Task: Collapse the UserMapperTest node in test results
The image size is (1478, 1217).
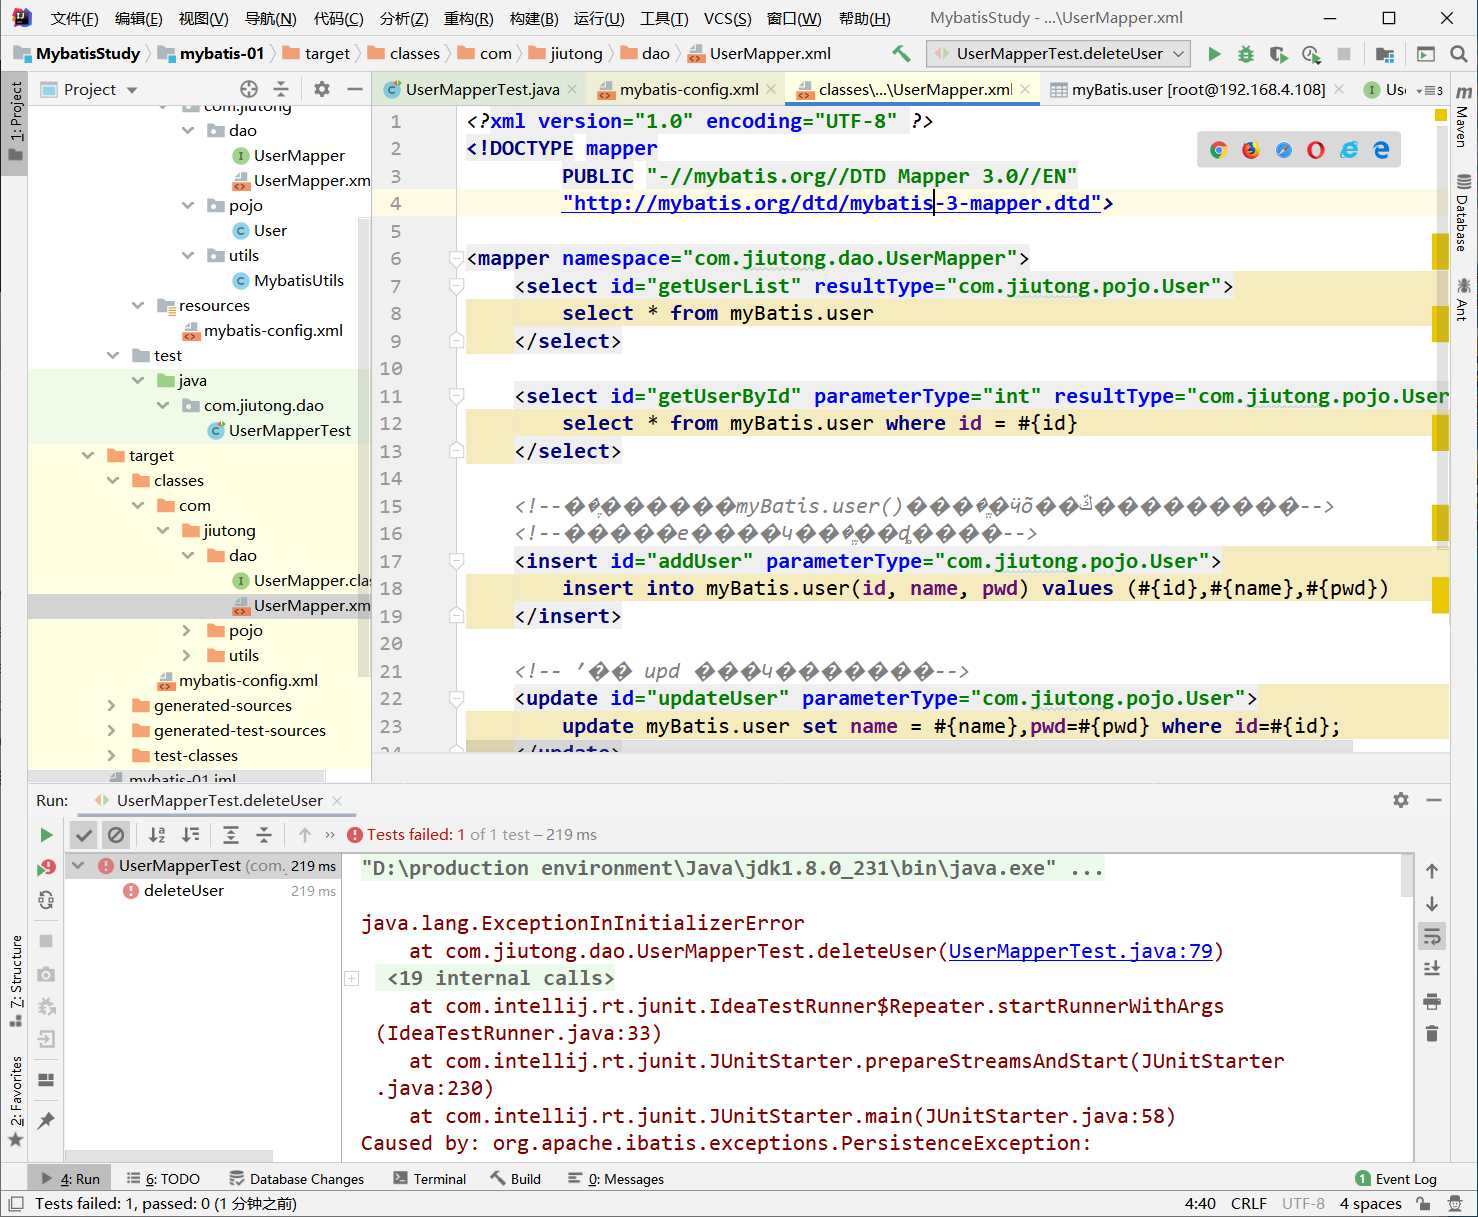Action: point(79,866)
